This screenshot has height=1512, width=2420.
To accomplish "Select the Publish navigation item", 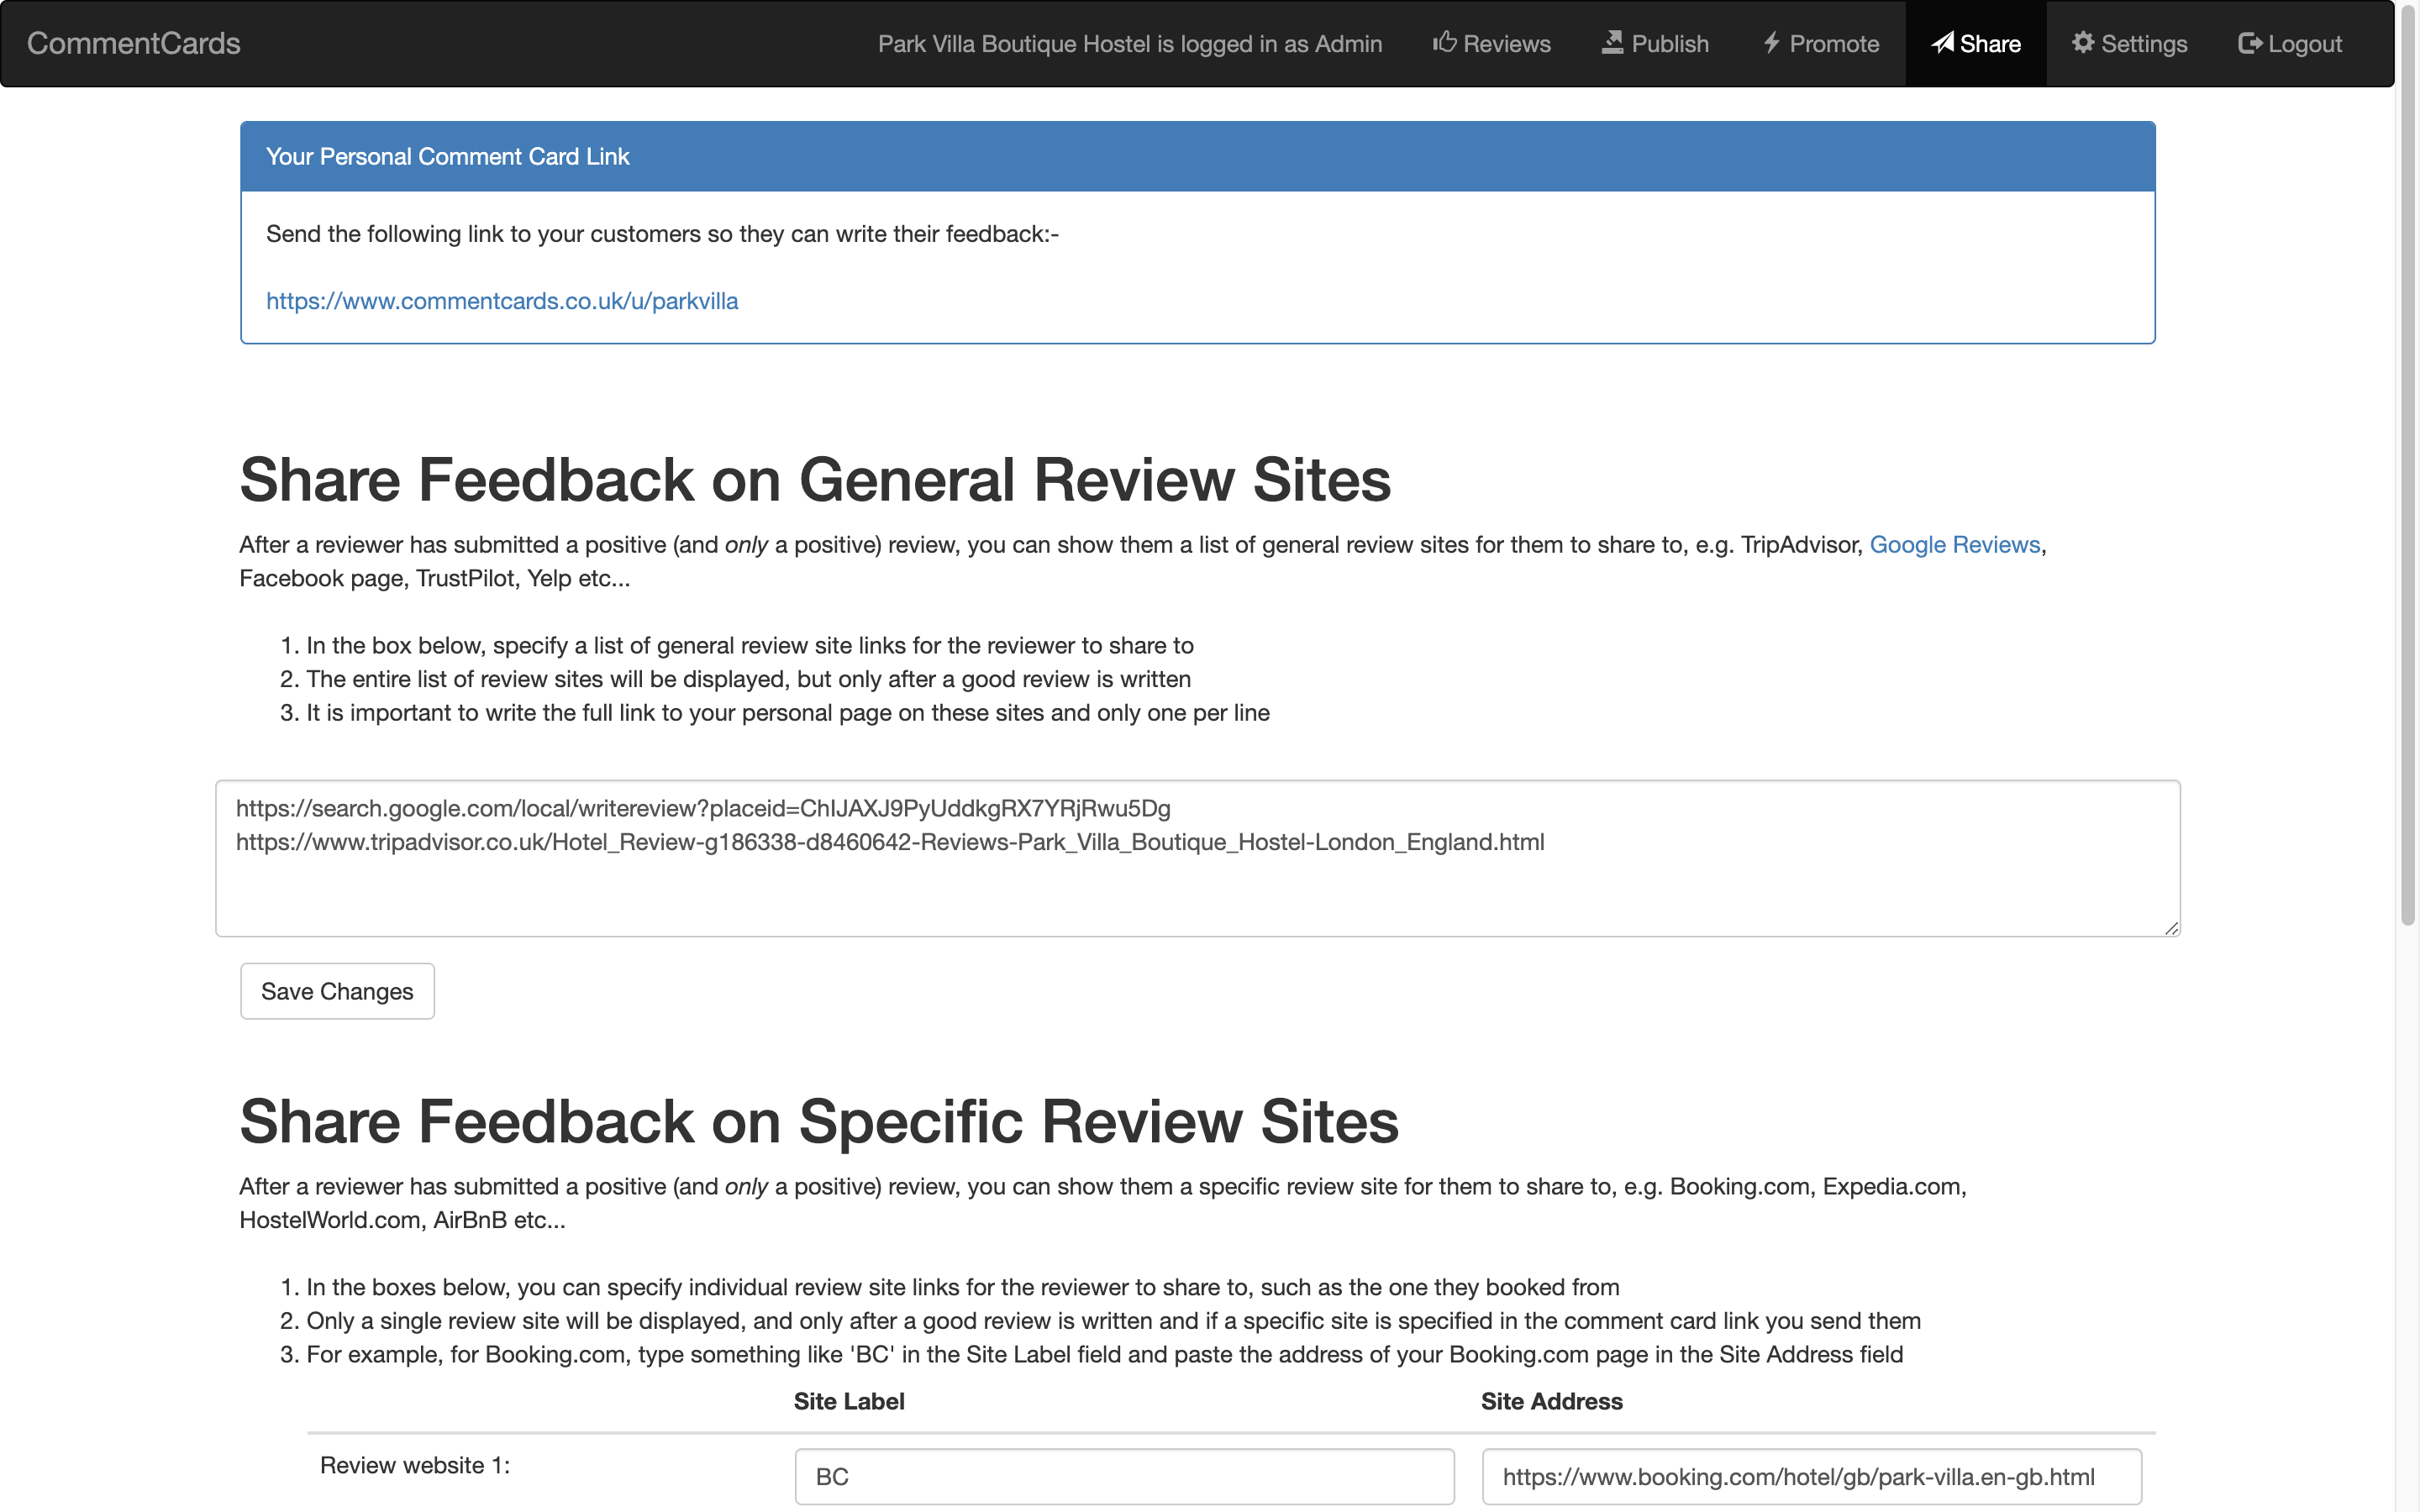I will (x=1670, y=44).
